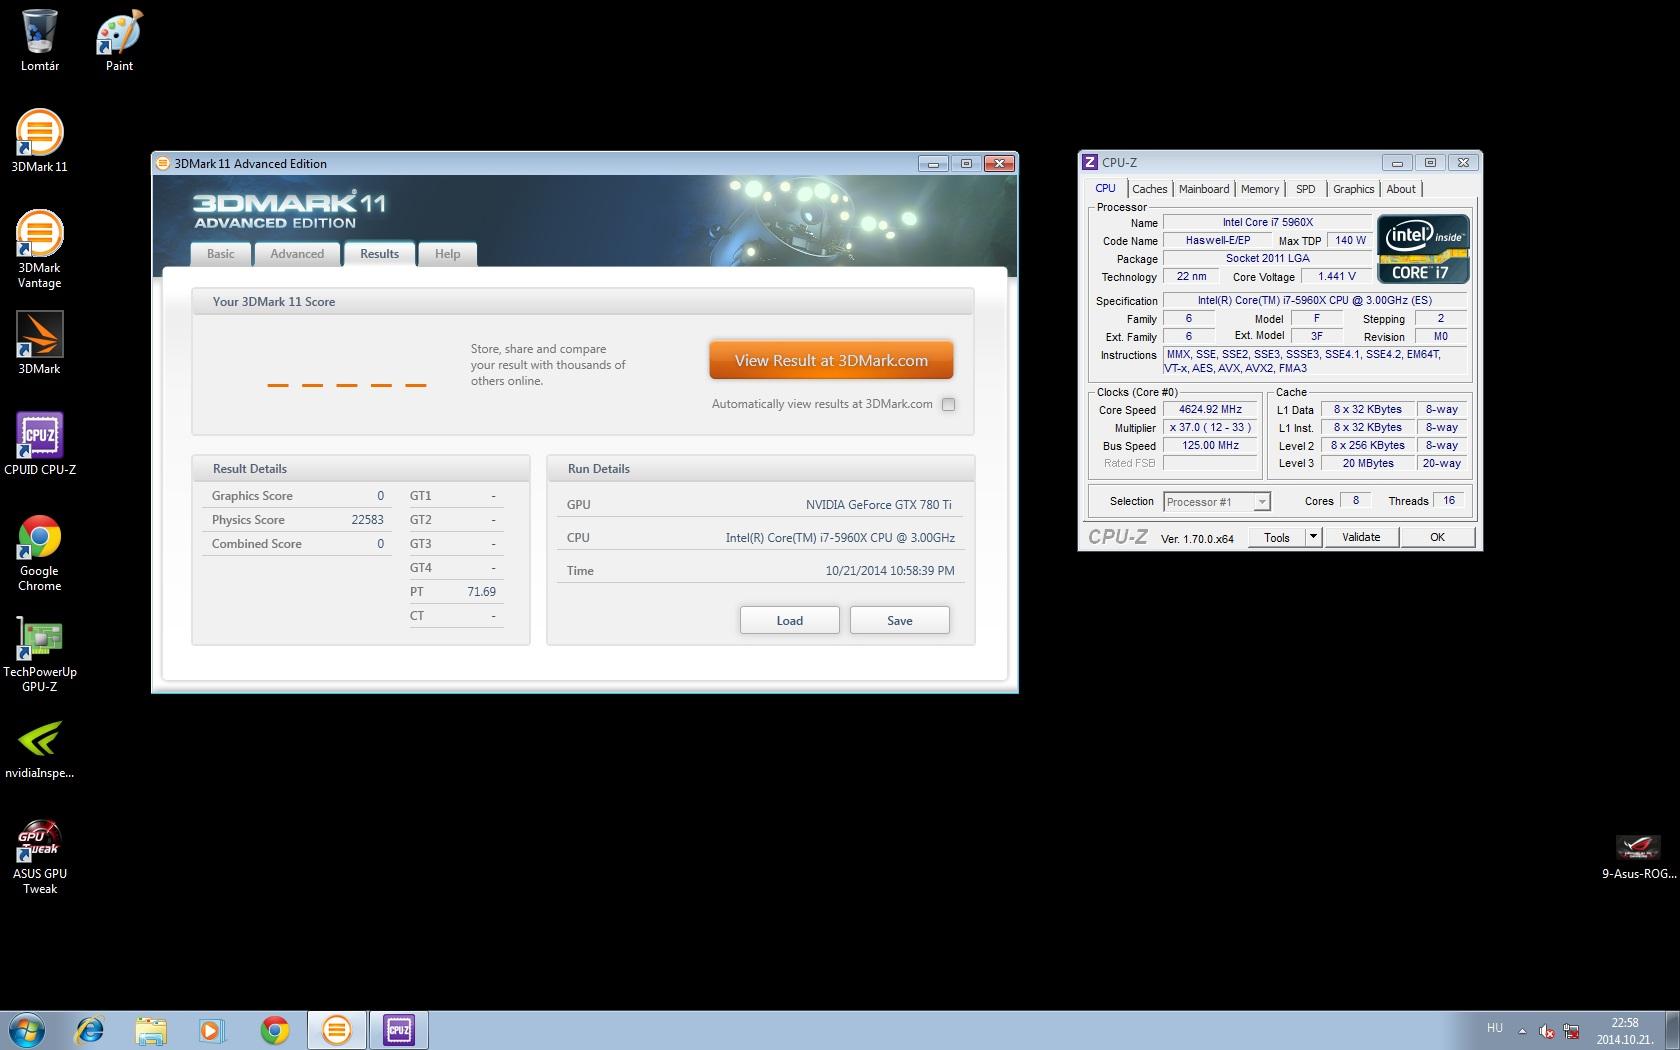1680x1050 pixels.
Task: Switch to 3DMark 11 in the taskbar
Action: (337, 1030)
